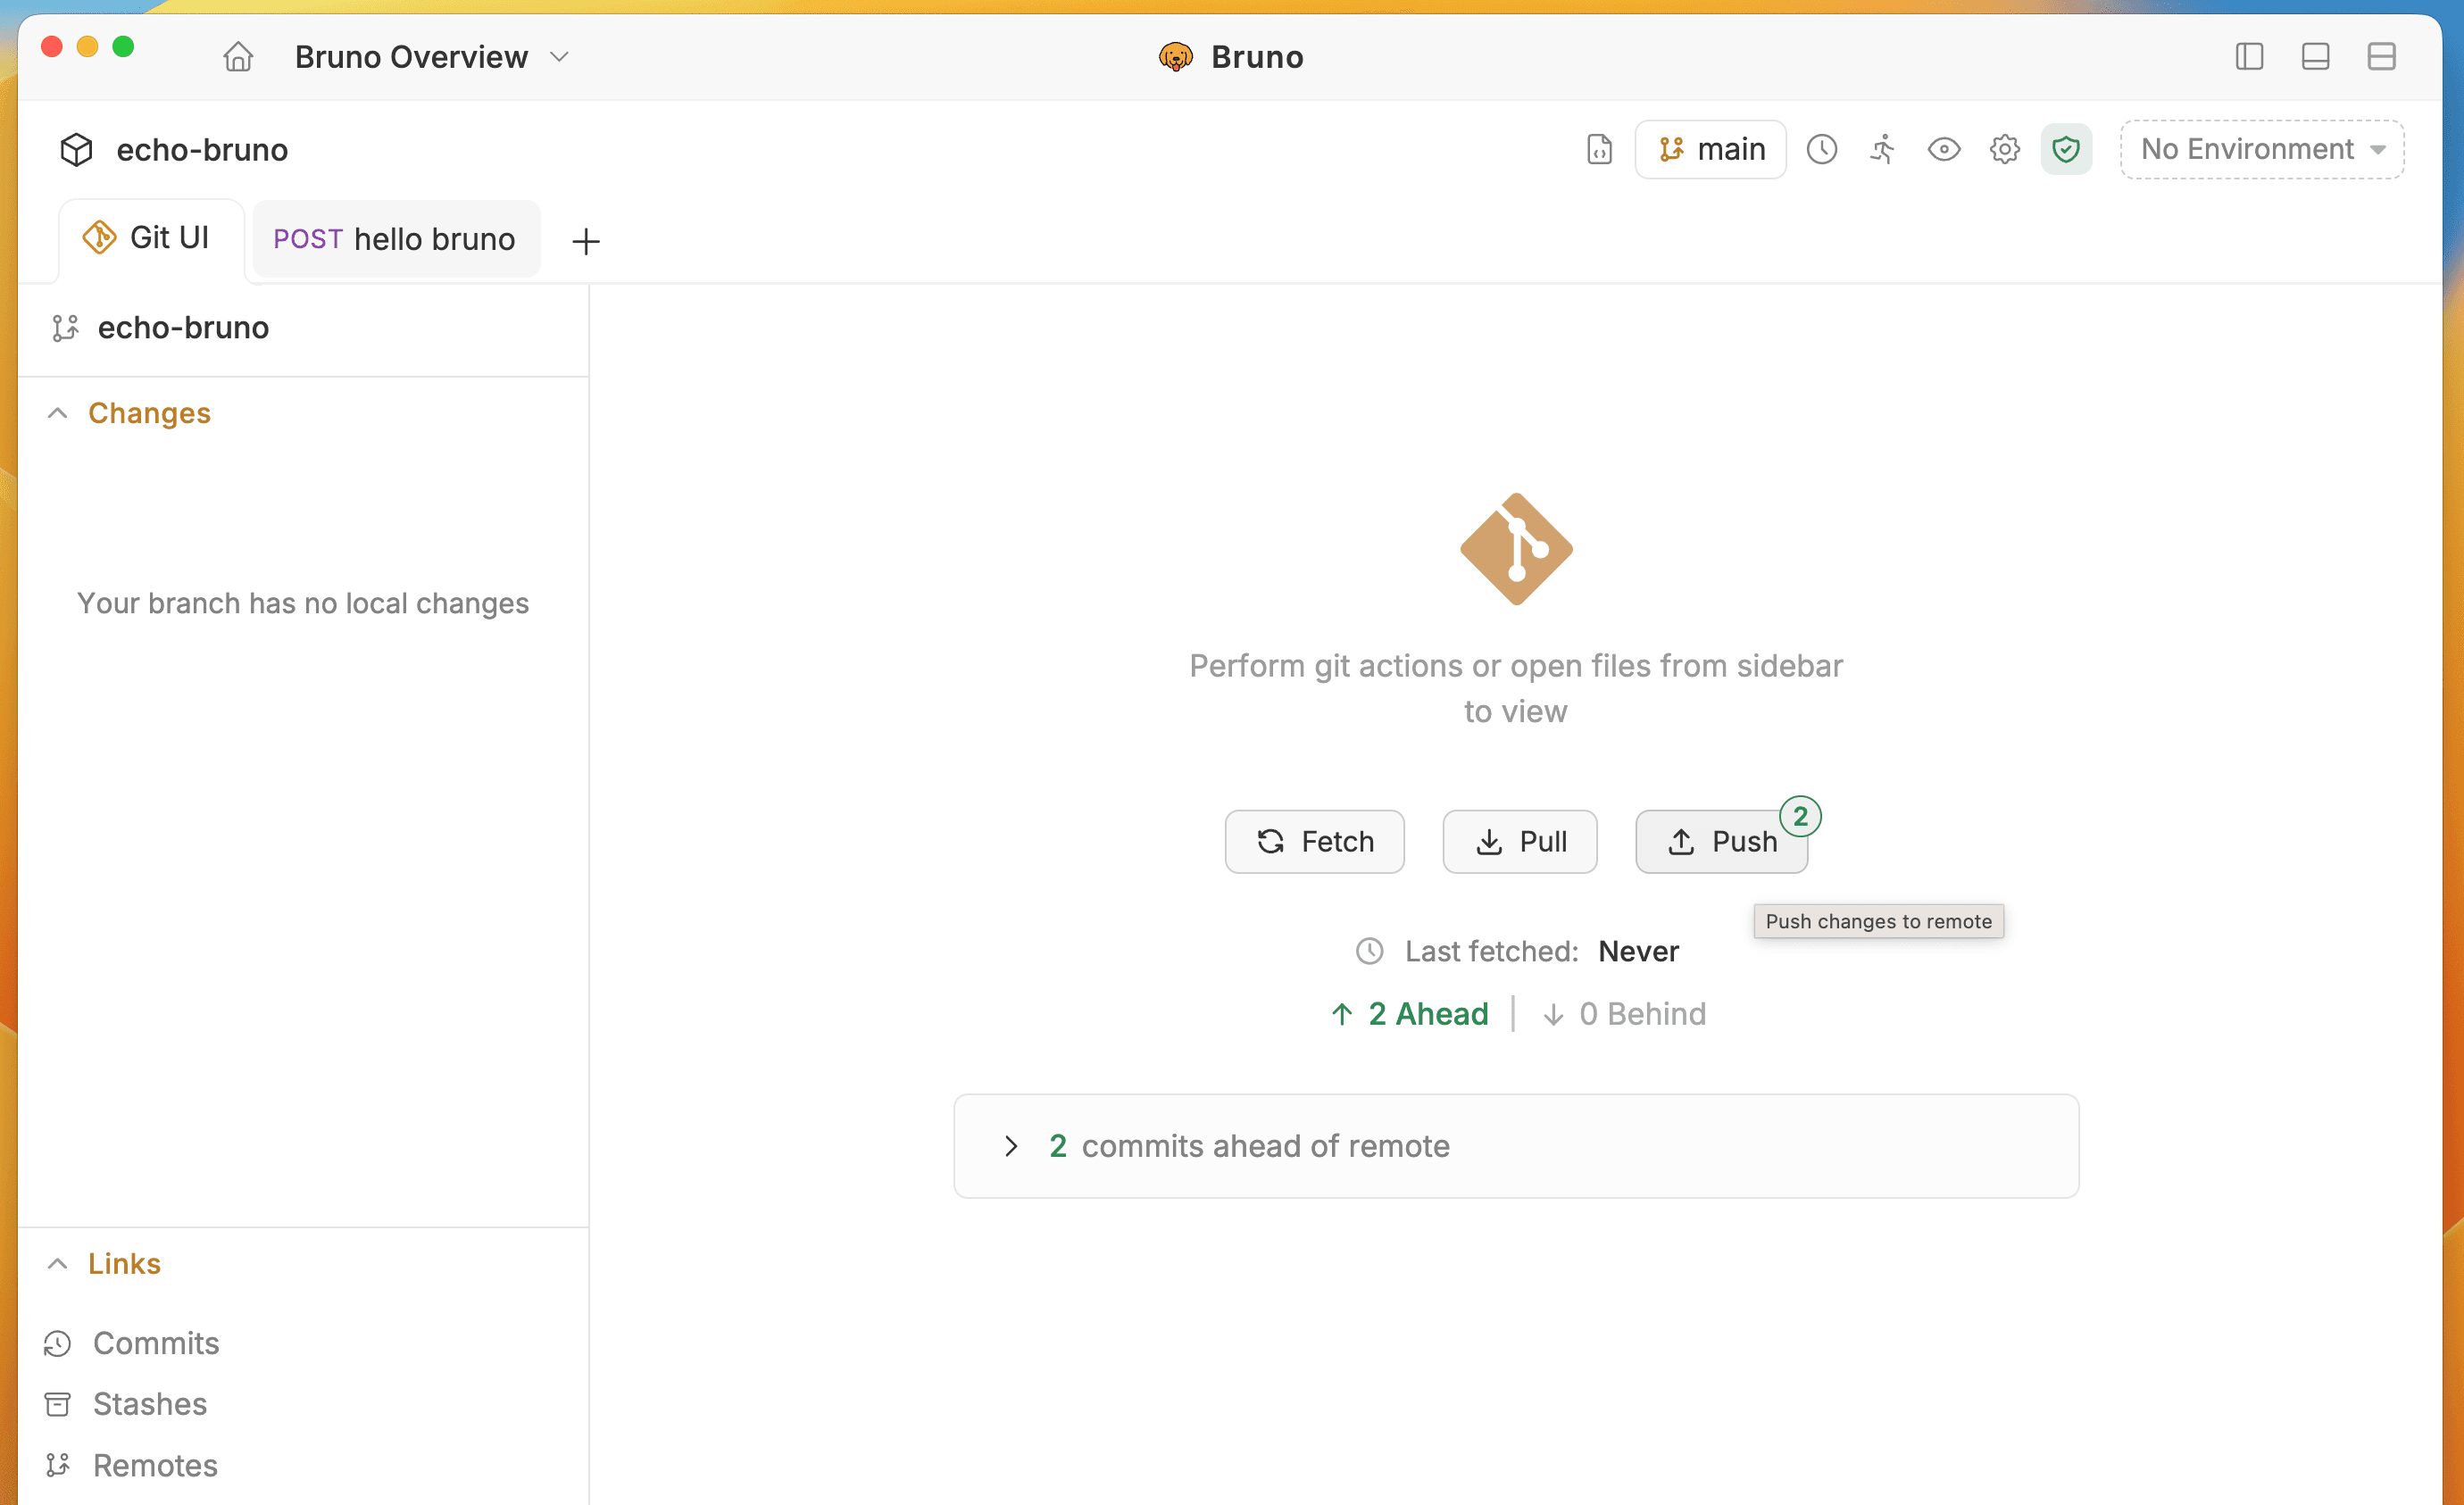
Task: Open the collection docs file icon
Action: point(1599,150)
